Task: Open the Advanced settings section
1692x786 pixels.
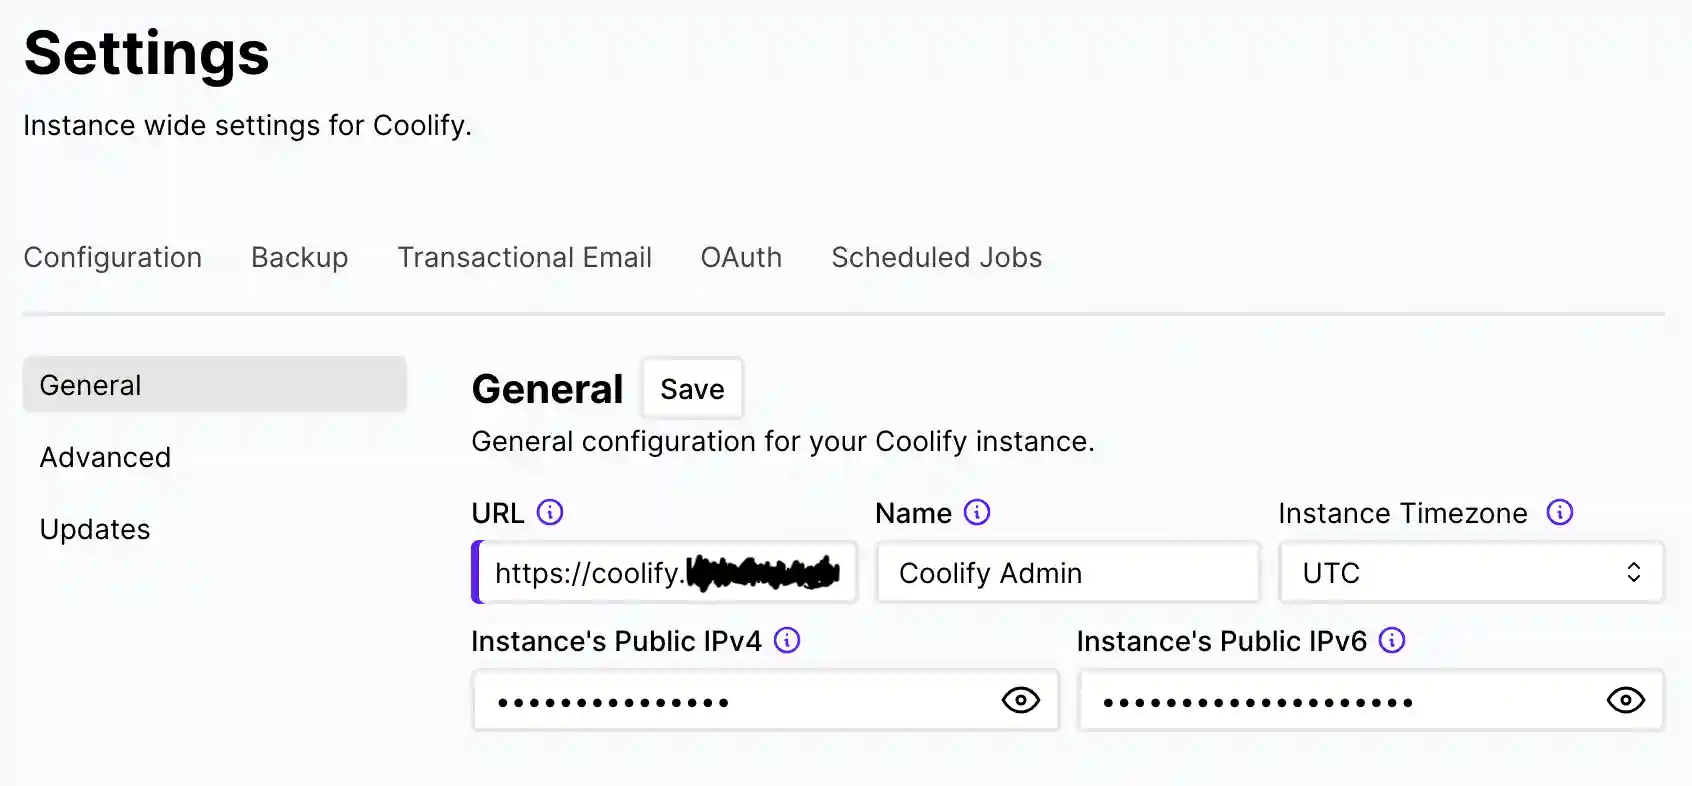Action: coord(105,457)
